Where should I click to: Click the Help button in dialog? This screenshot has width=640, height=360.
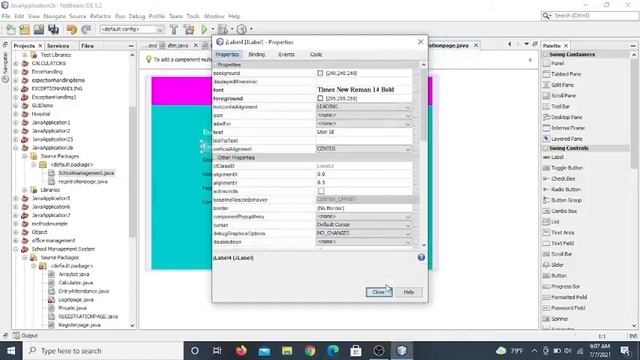pyautogui.click(x=409, y=292)
